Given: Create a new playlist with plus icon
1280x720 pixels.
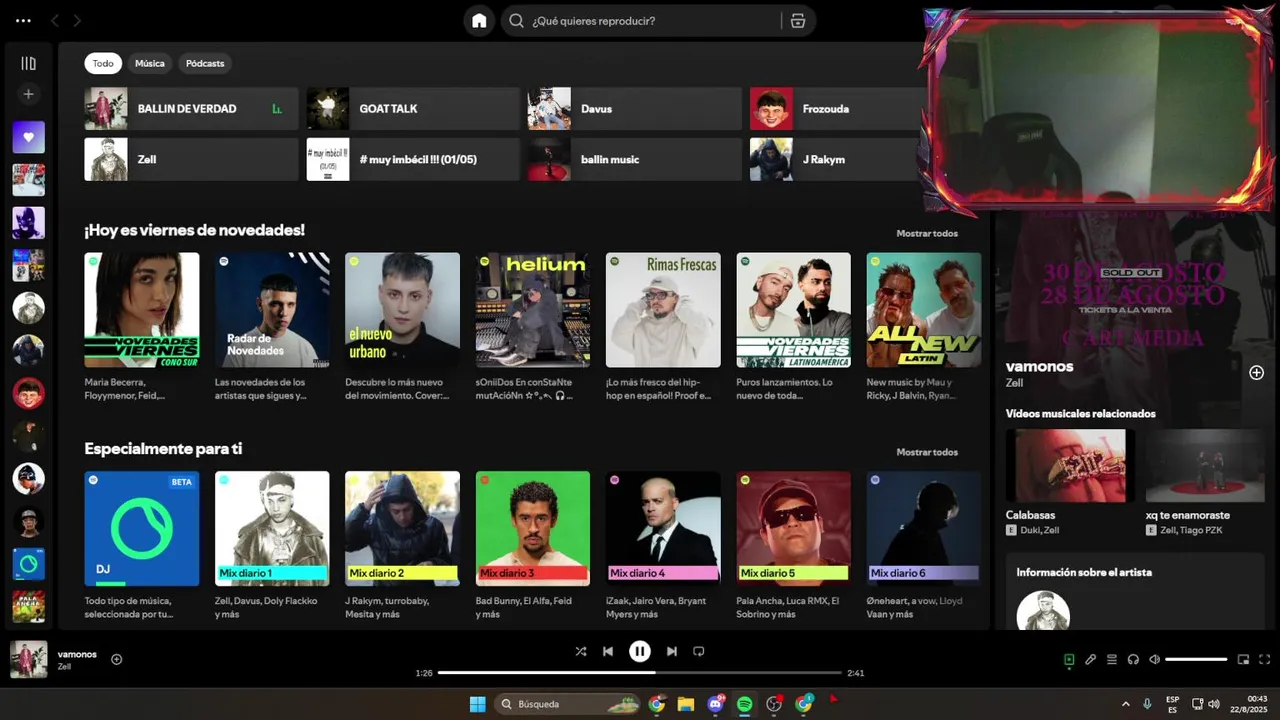Looking at the screenshot, I should [x=28, y=94].
